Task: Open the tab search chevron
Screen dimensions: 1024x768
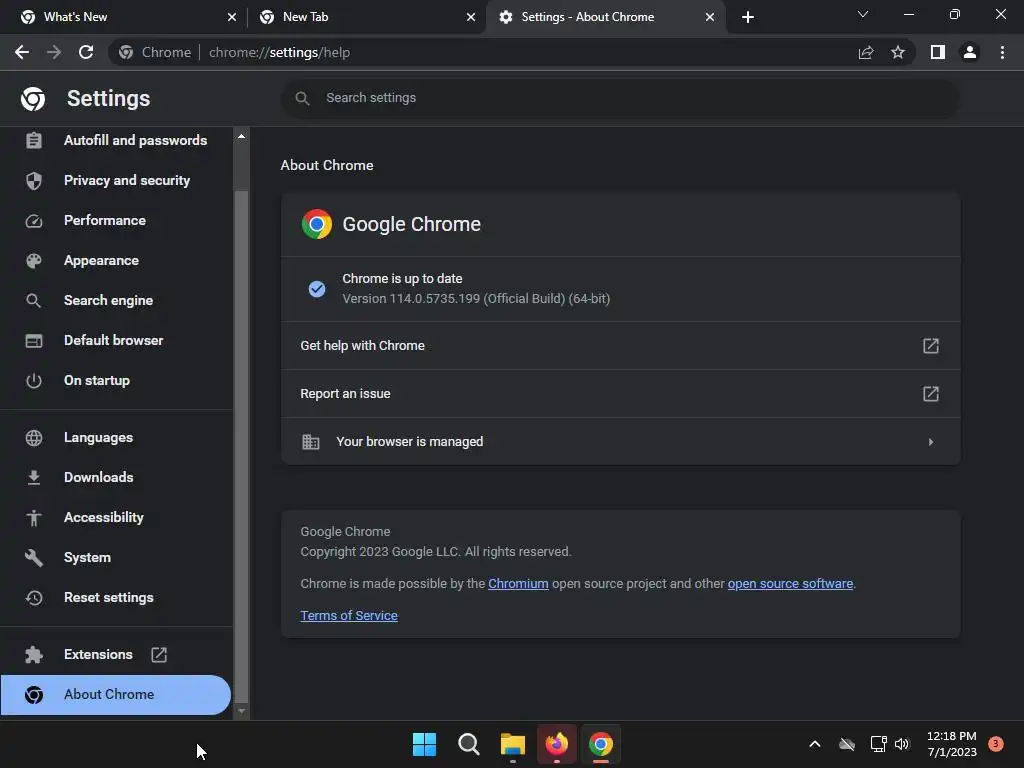Action: click(863, 14)
